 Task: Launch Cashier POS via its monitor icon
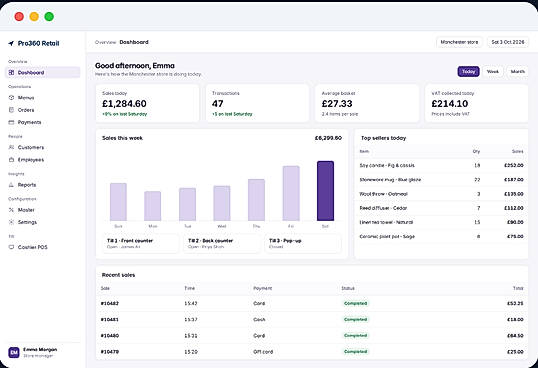11,247
